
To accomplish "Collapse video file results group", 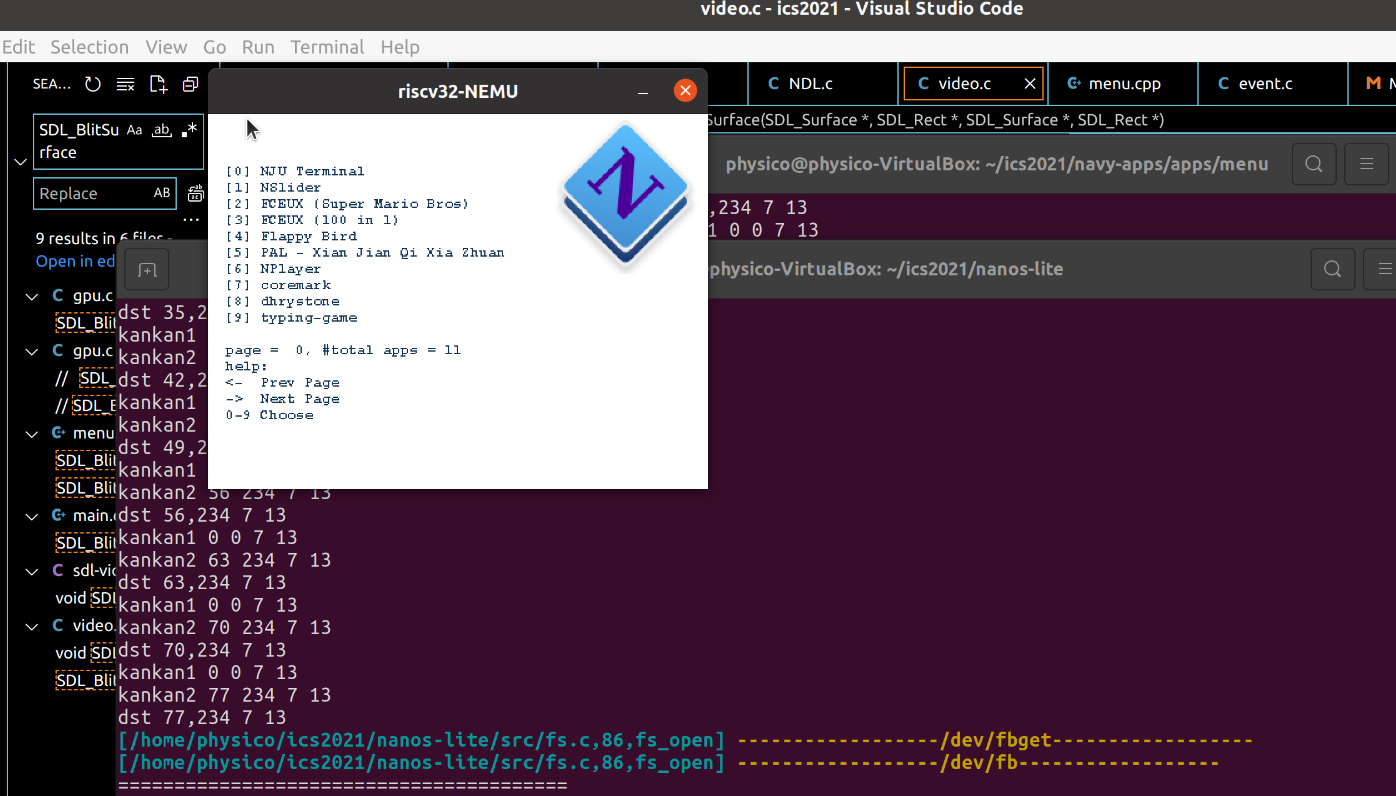I will point(34,625).
